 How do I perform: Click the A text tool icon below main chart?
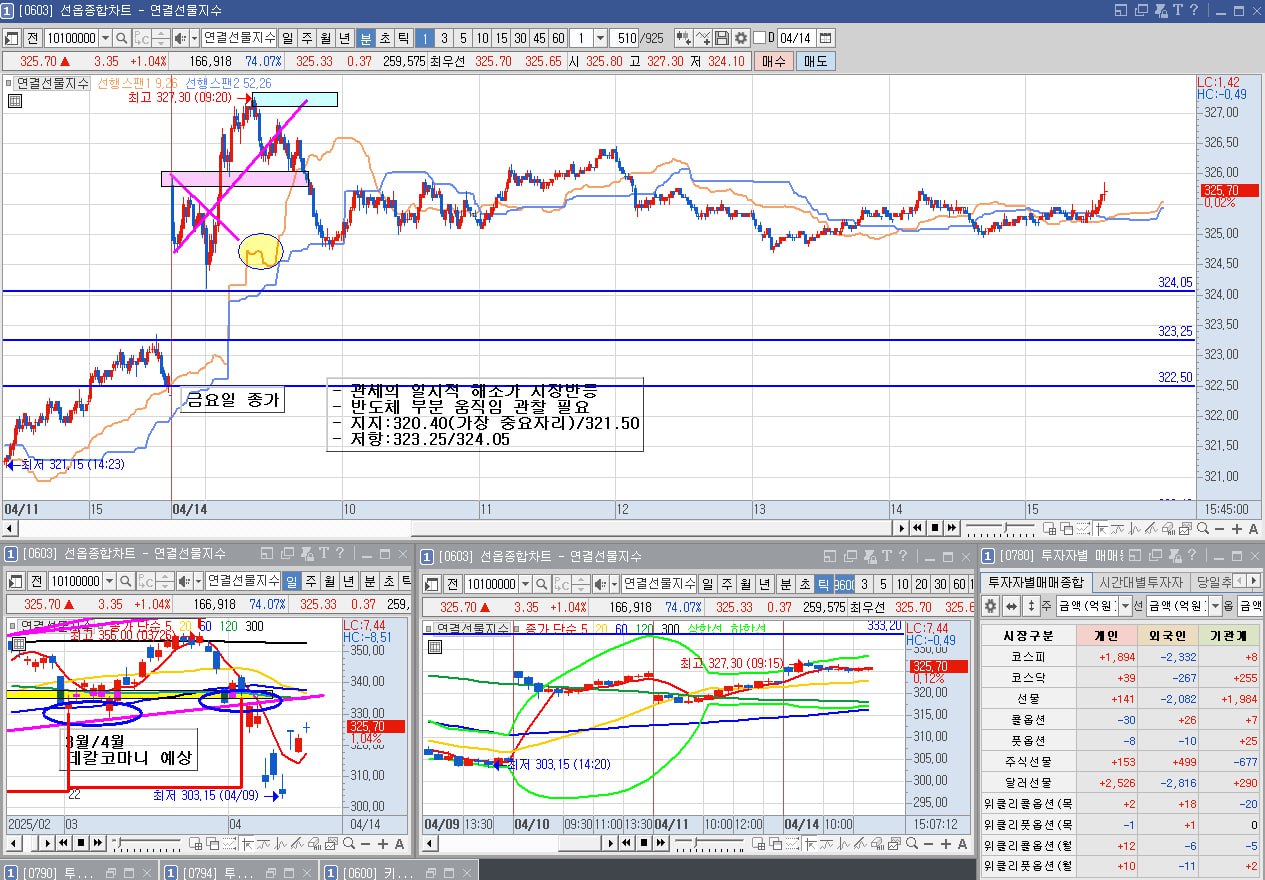[1254, 529]
